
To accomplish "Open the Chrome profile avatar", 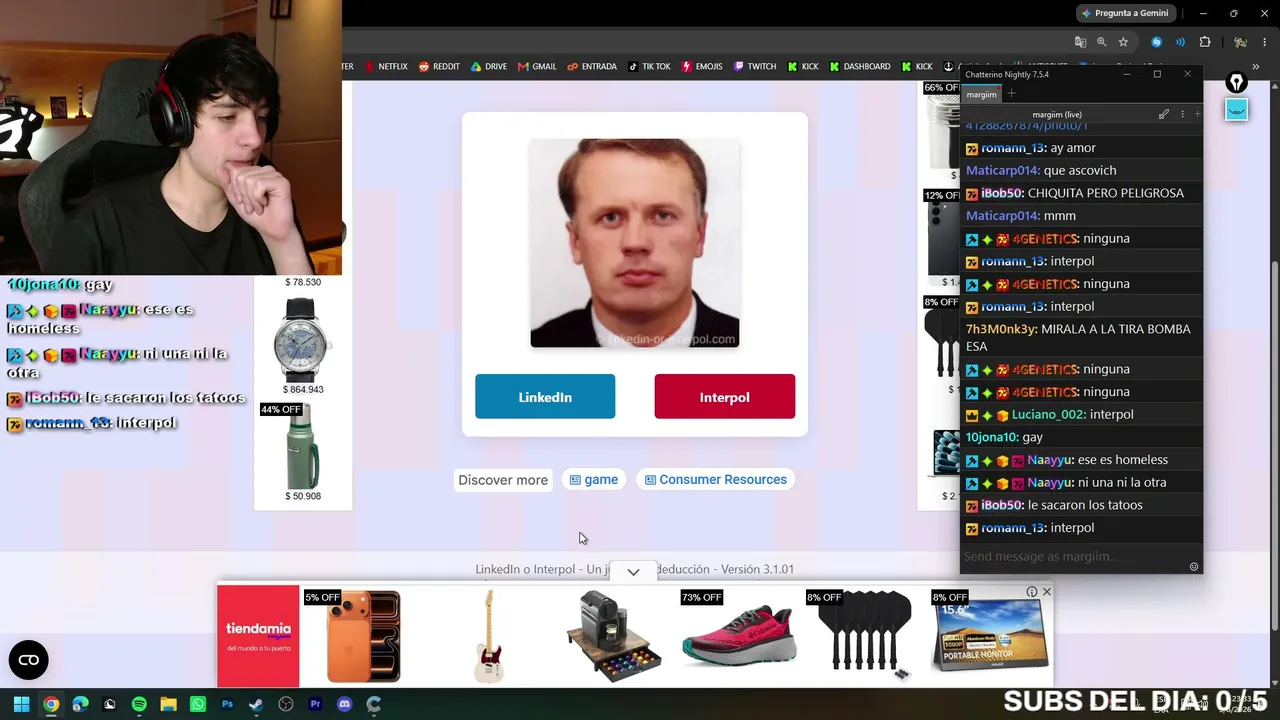I will tap(1240, 42).
